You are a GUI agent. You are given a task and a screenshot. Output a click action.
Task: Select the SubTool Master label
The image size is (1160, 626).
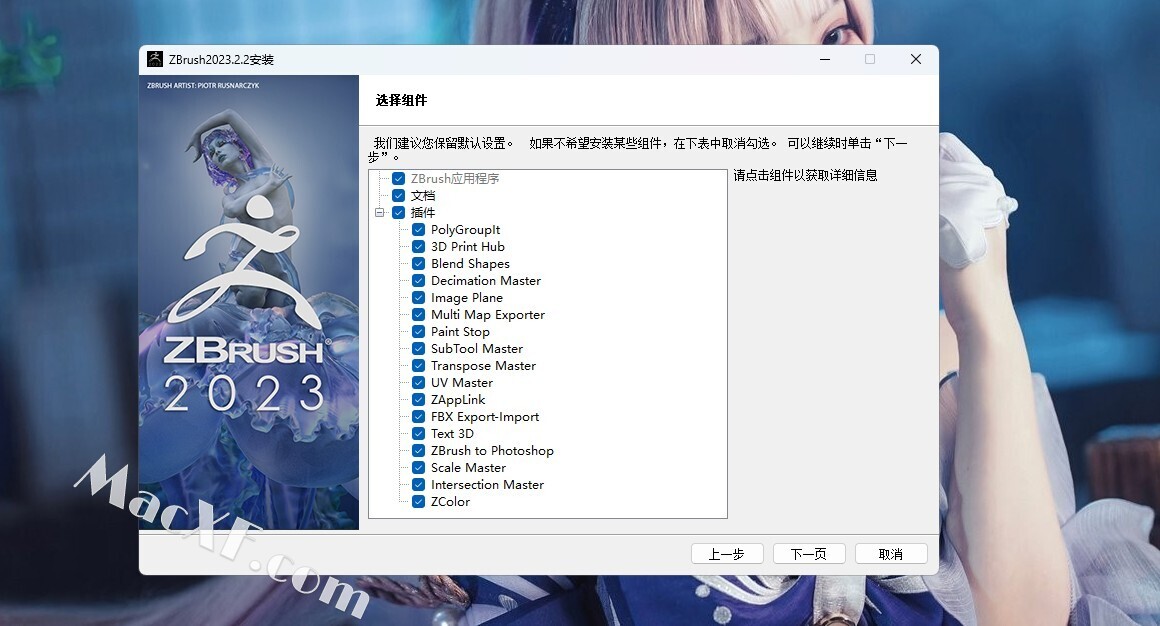pos(476,349)
